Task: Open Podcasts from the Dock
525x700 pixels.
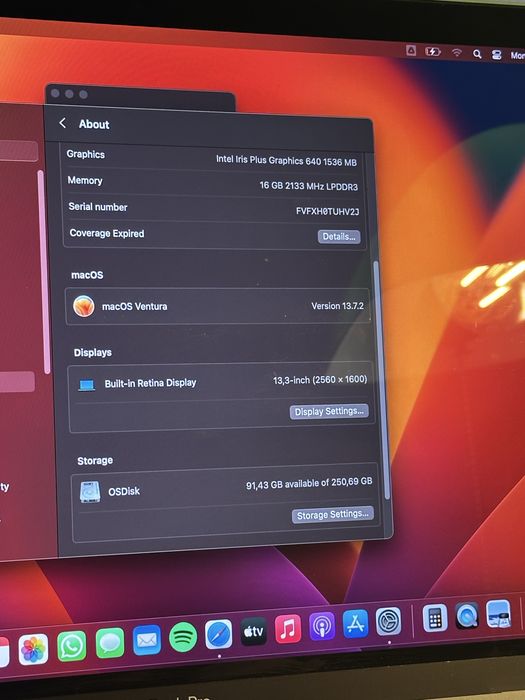Action: (x=322, y=626)
